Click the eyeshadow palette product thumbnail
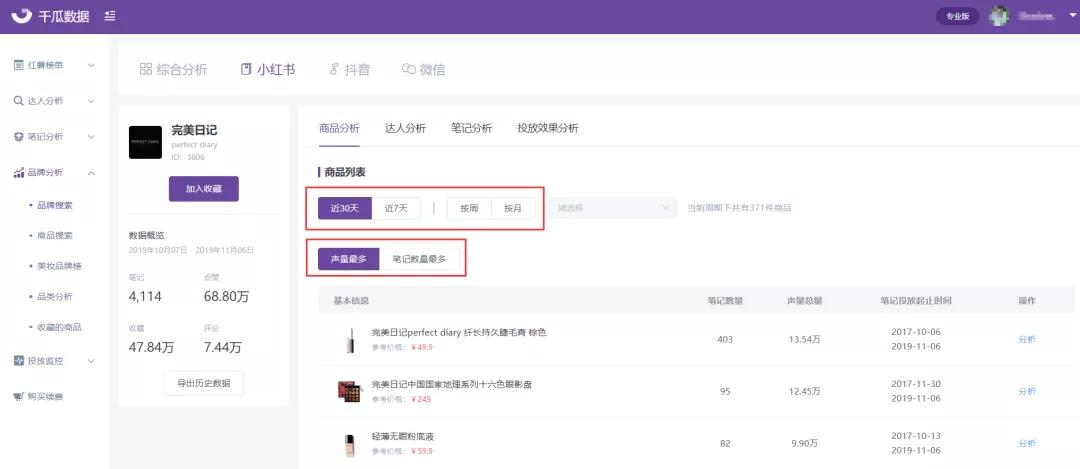This screenshot has width=1080, height=469. (350, 391)
